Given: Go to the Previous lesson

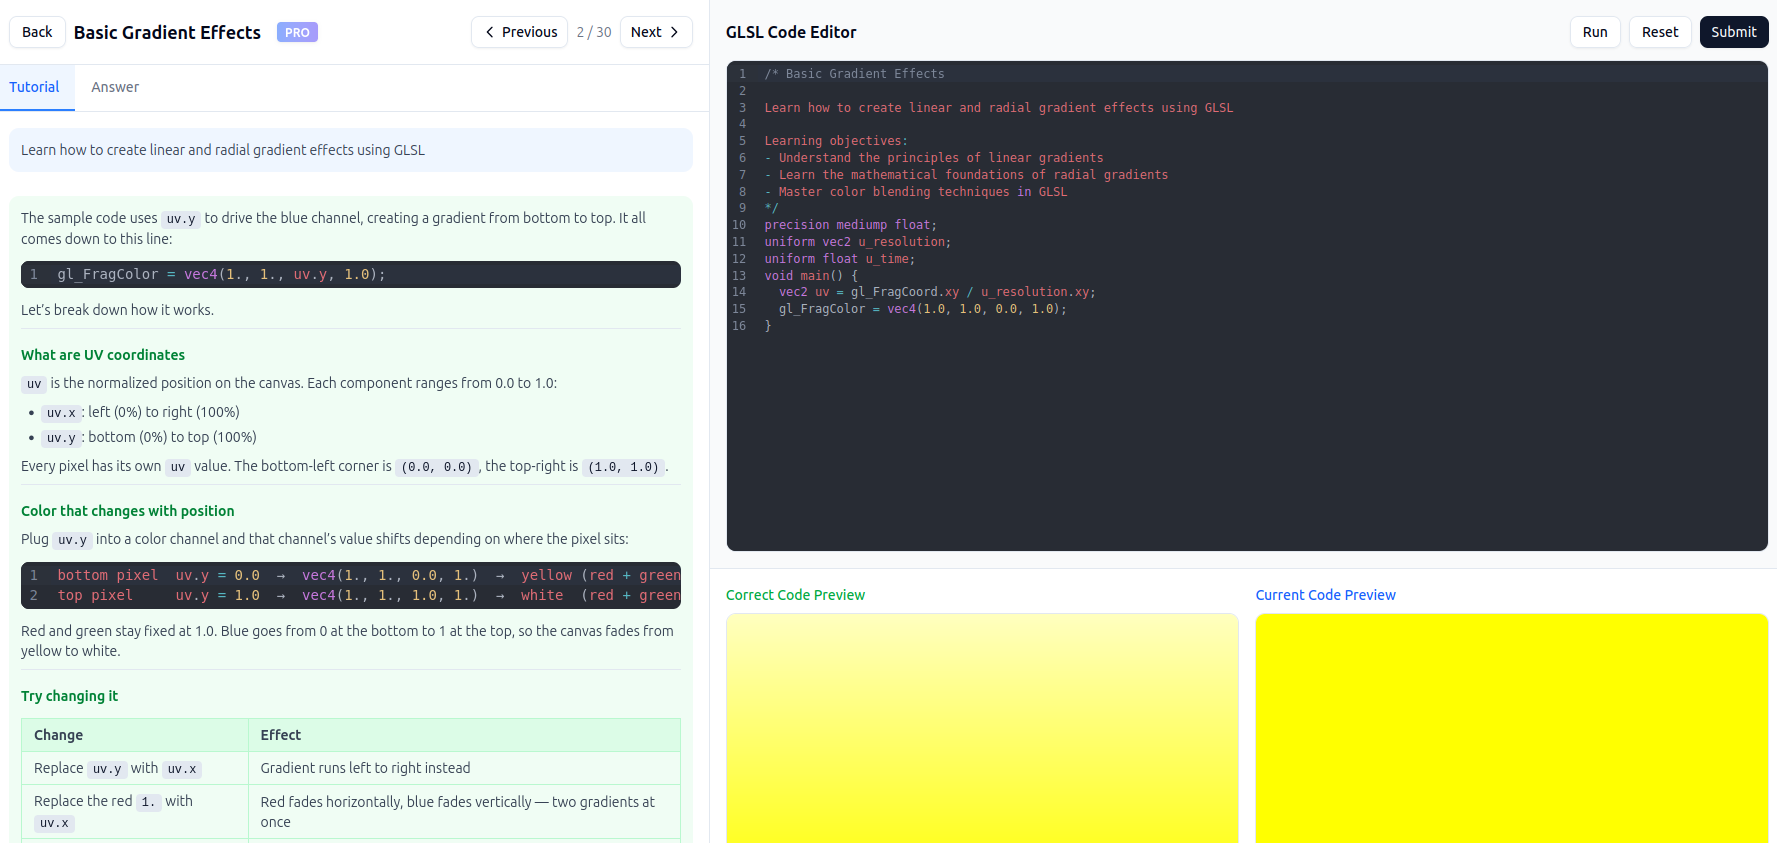Looking at the screenshot, I should pos(519,32).
